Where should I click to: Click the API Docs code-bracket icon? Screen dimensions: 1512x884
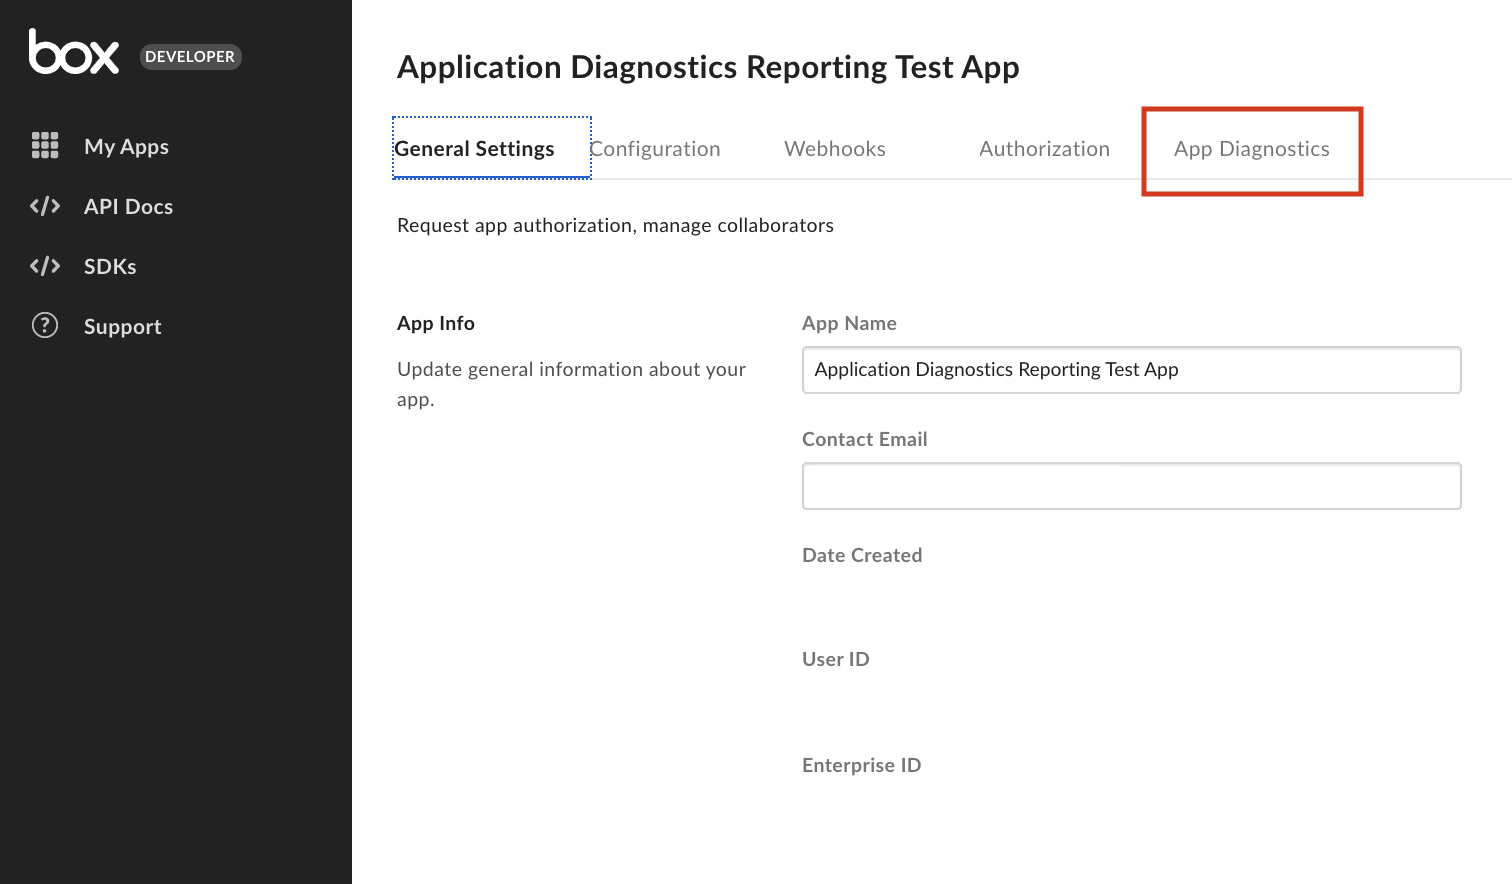click(45, 206)
